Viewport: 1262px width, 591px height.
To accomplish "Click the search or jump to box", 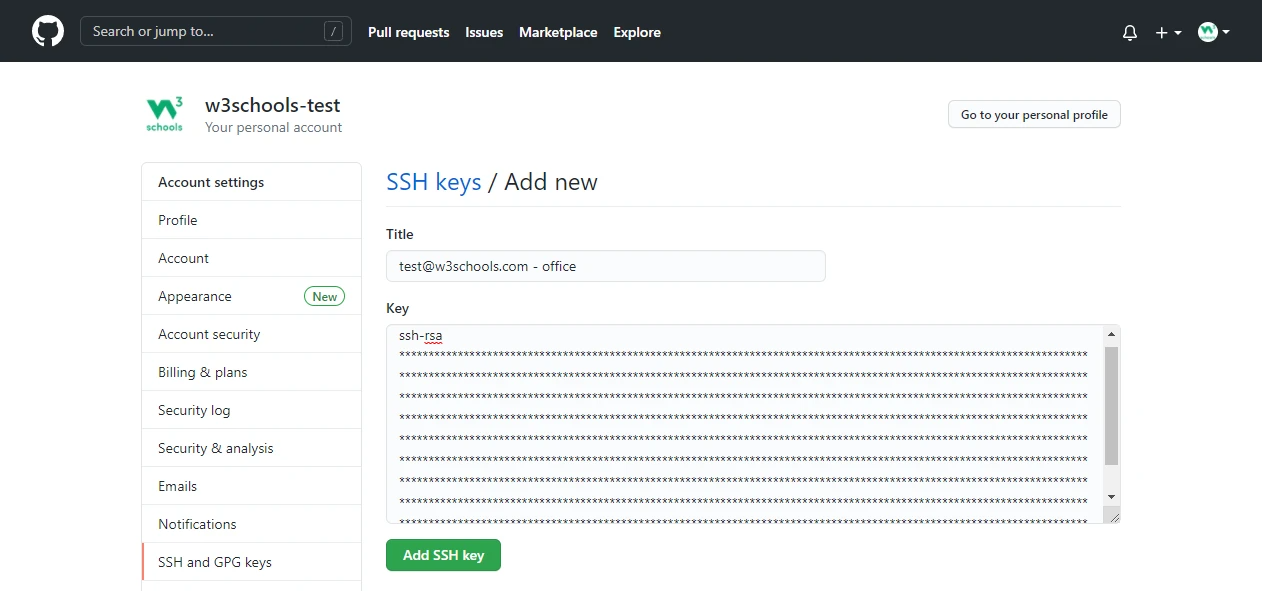I will (x=205, y=32).
